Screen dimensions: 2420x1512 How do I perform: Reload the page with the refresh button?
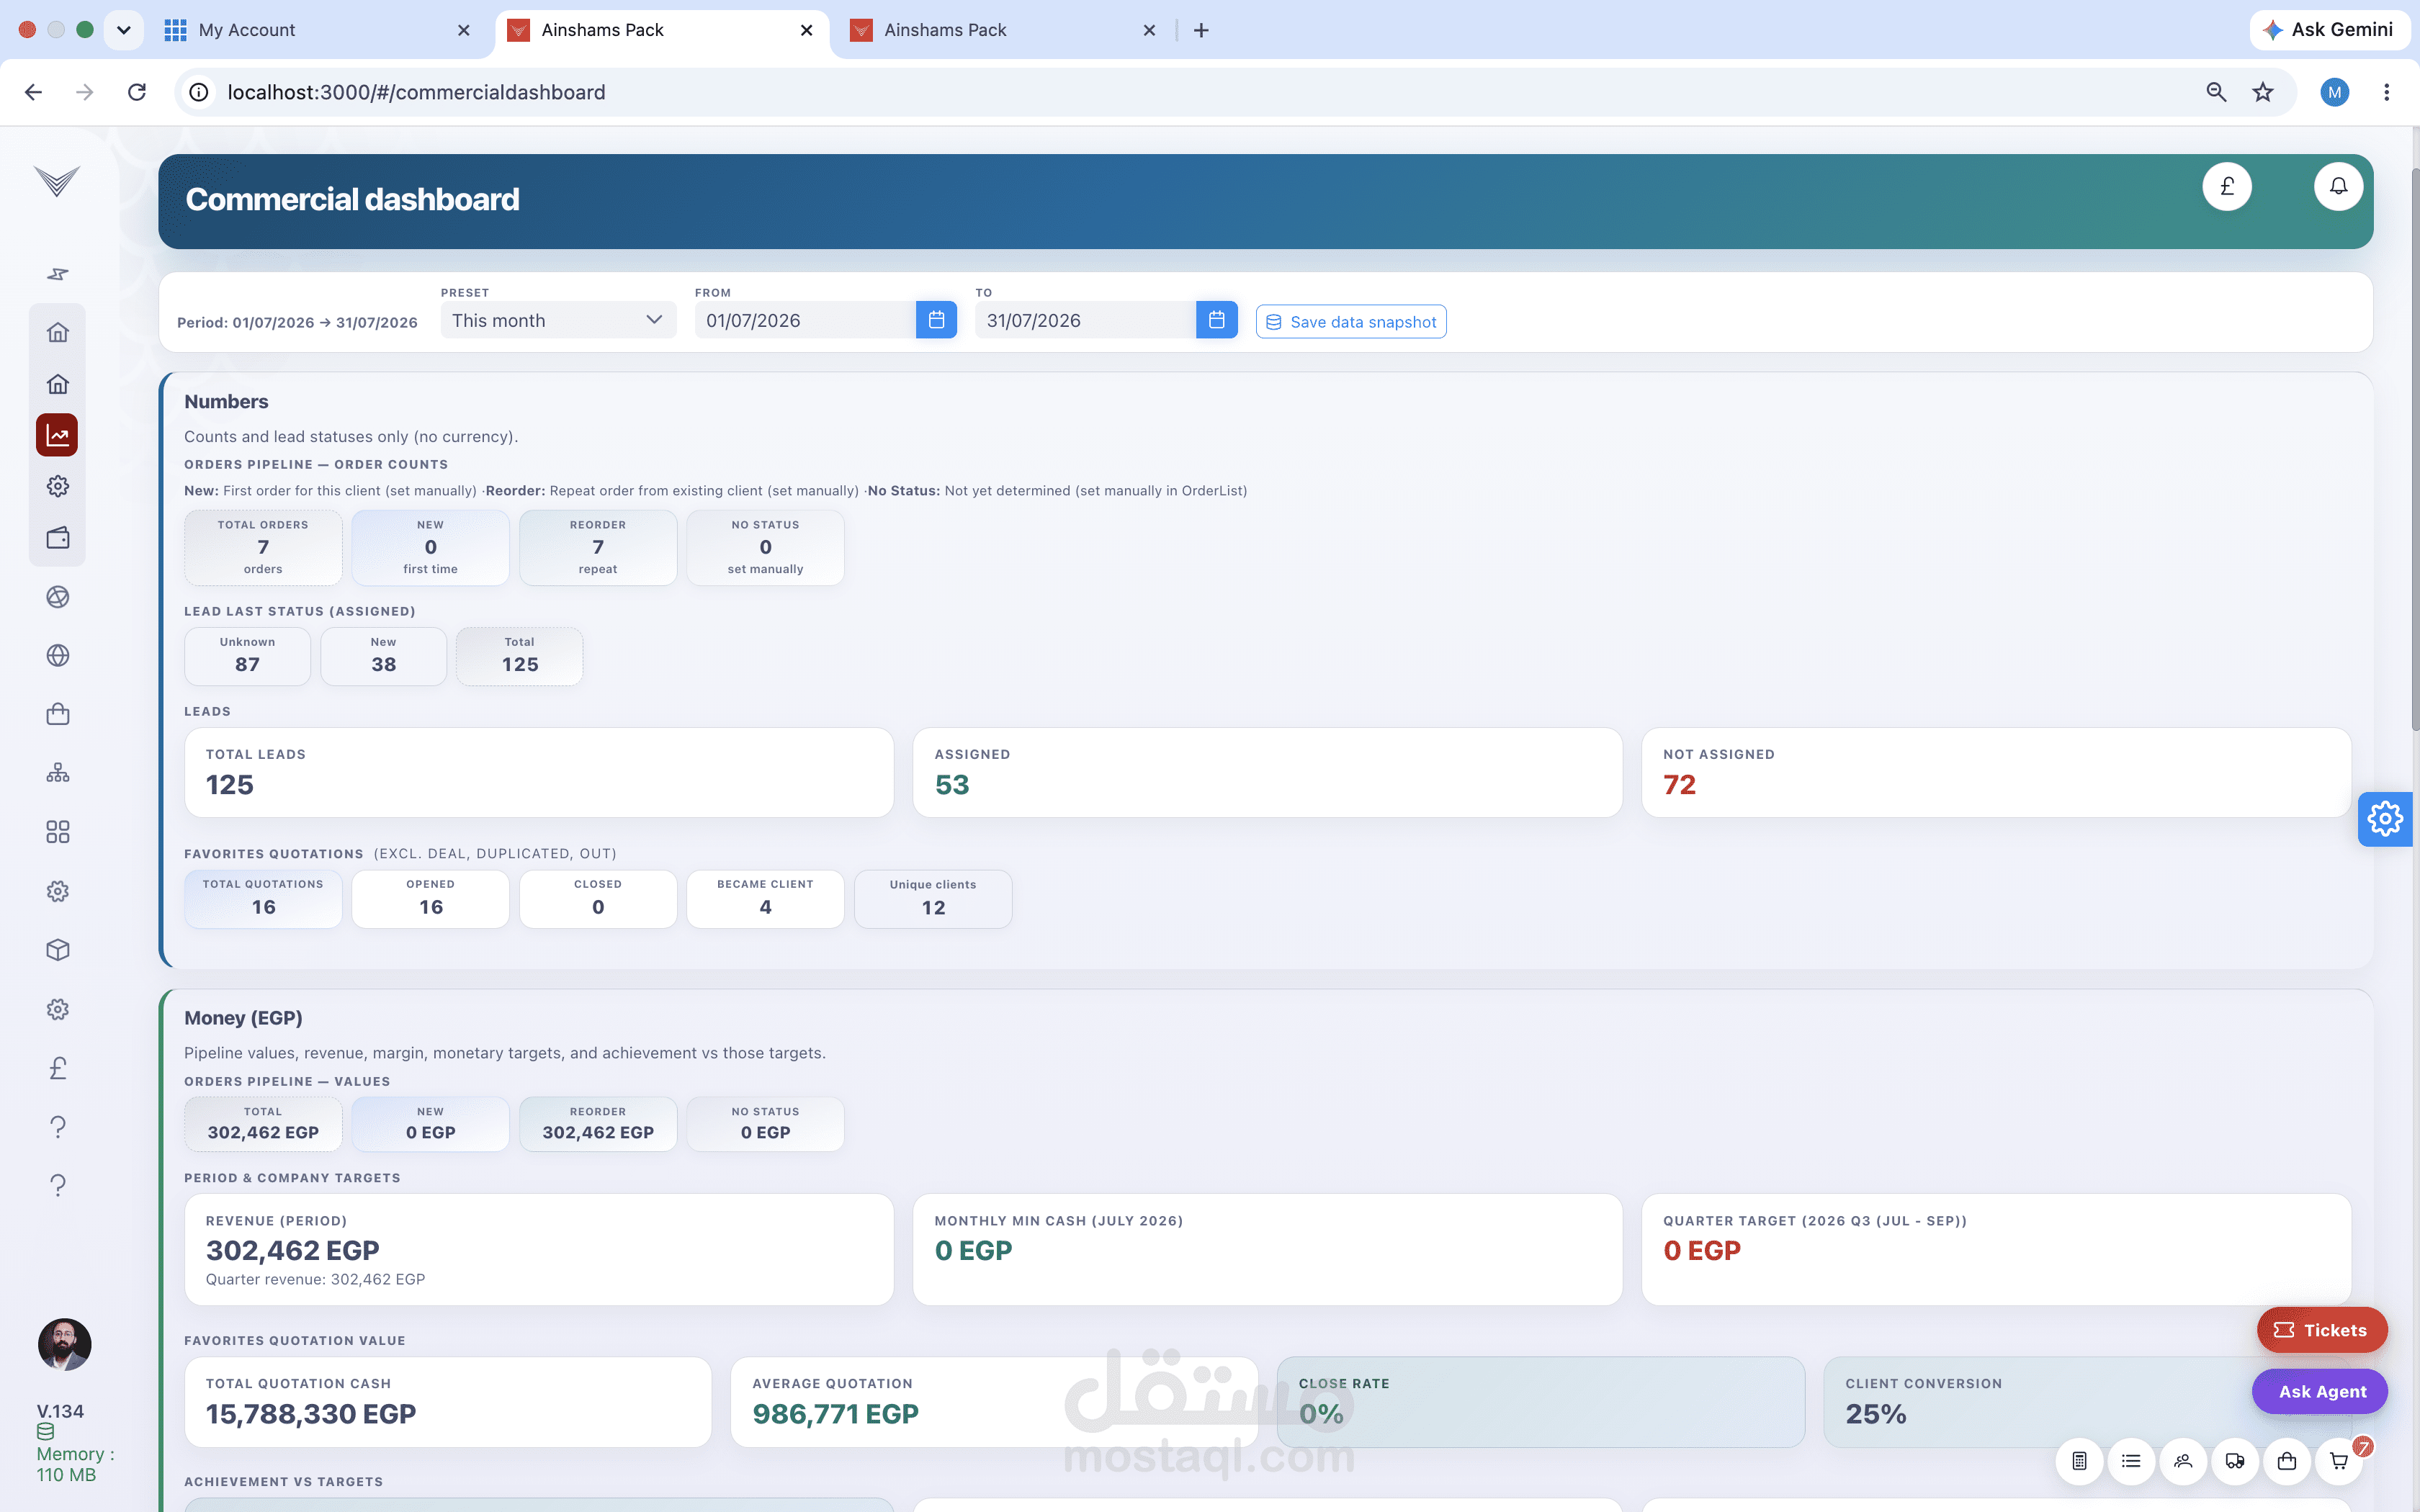137,92
